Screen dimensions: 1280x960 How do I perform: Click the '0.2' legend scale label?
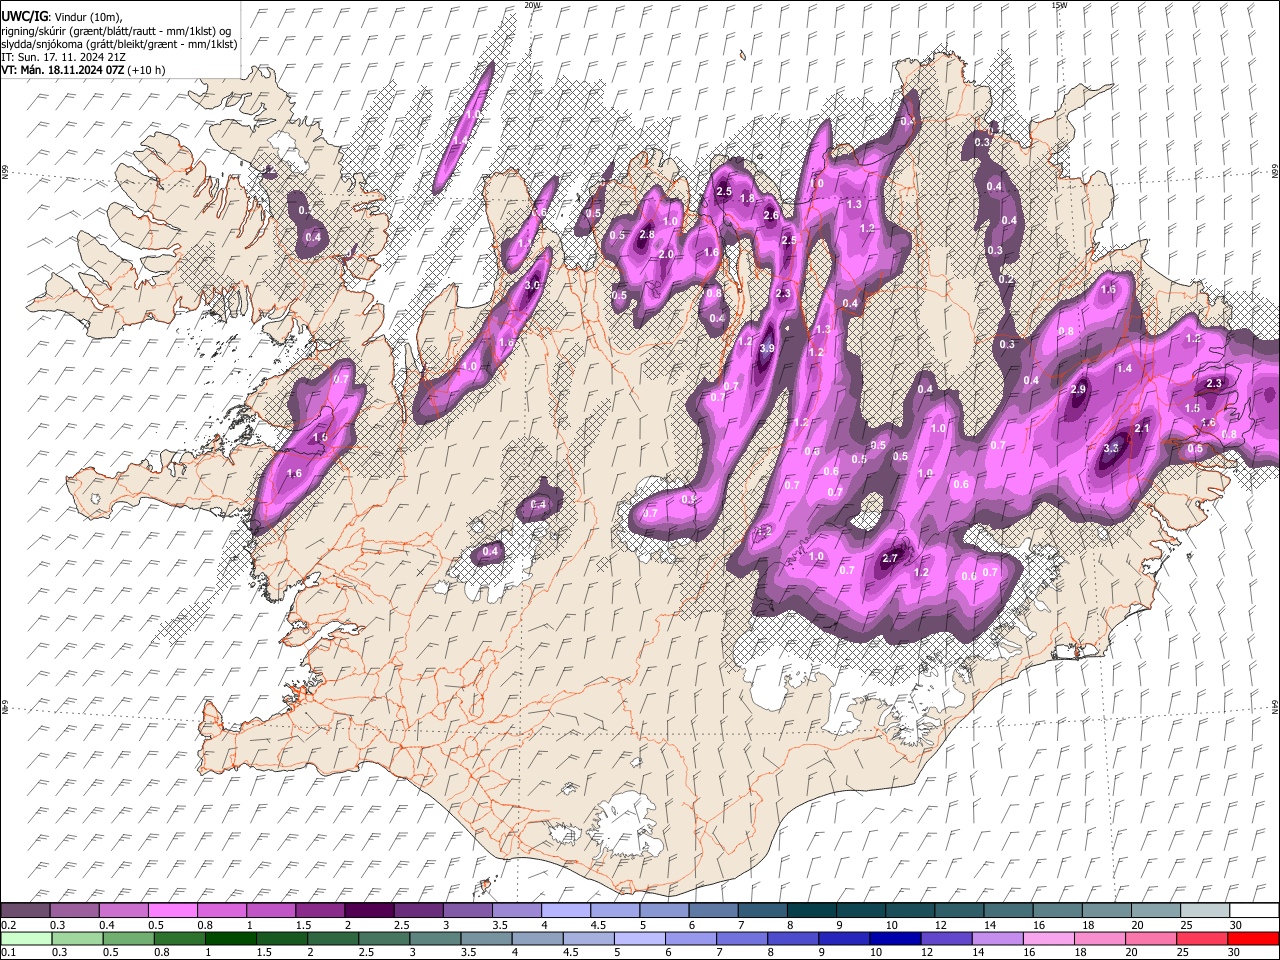click(x=8, y=925)
